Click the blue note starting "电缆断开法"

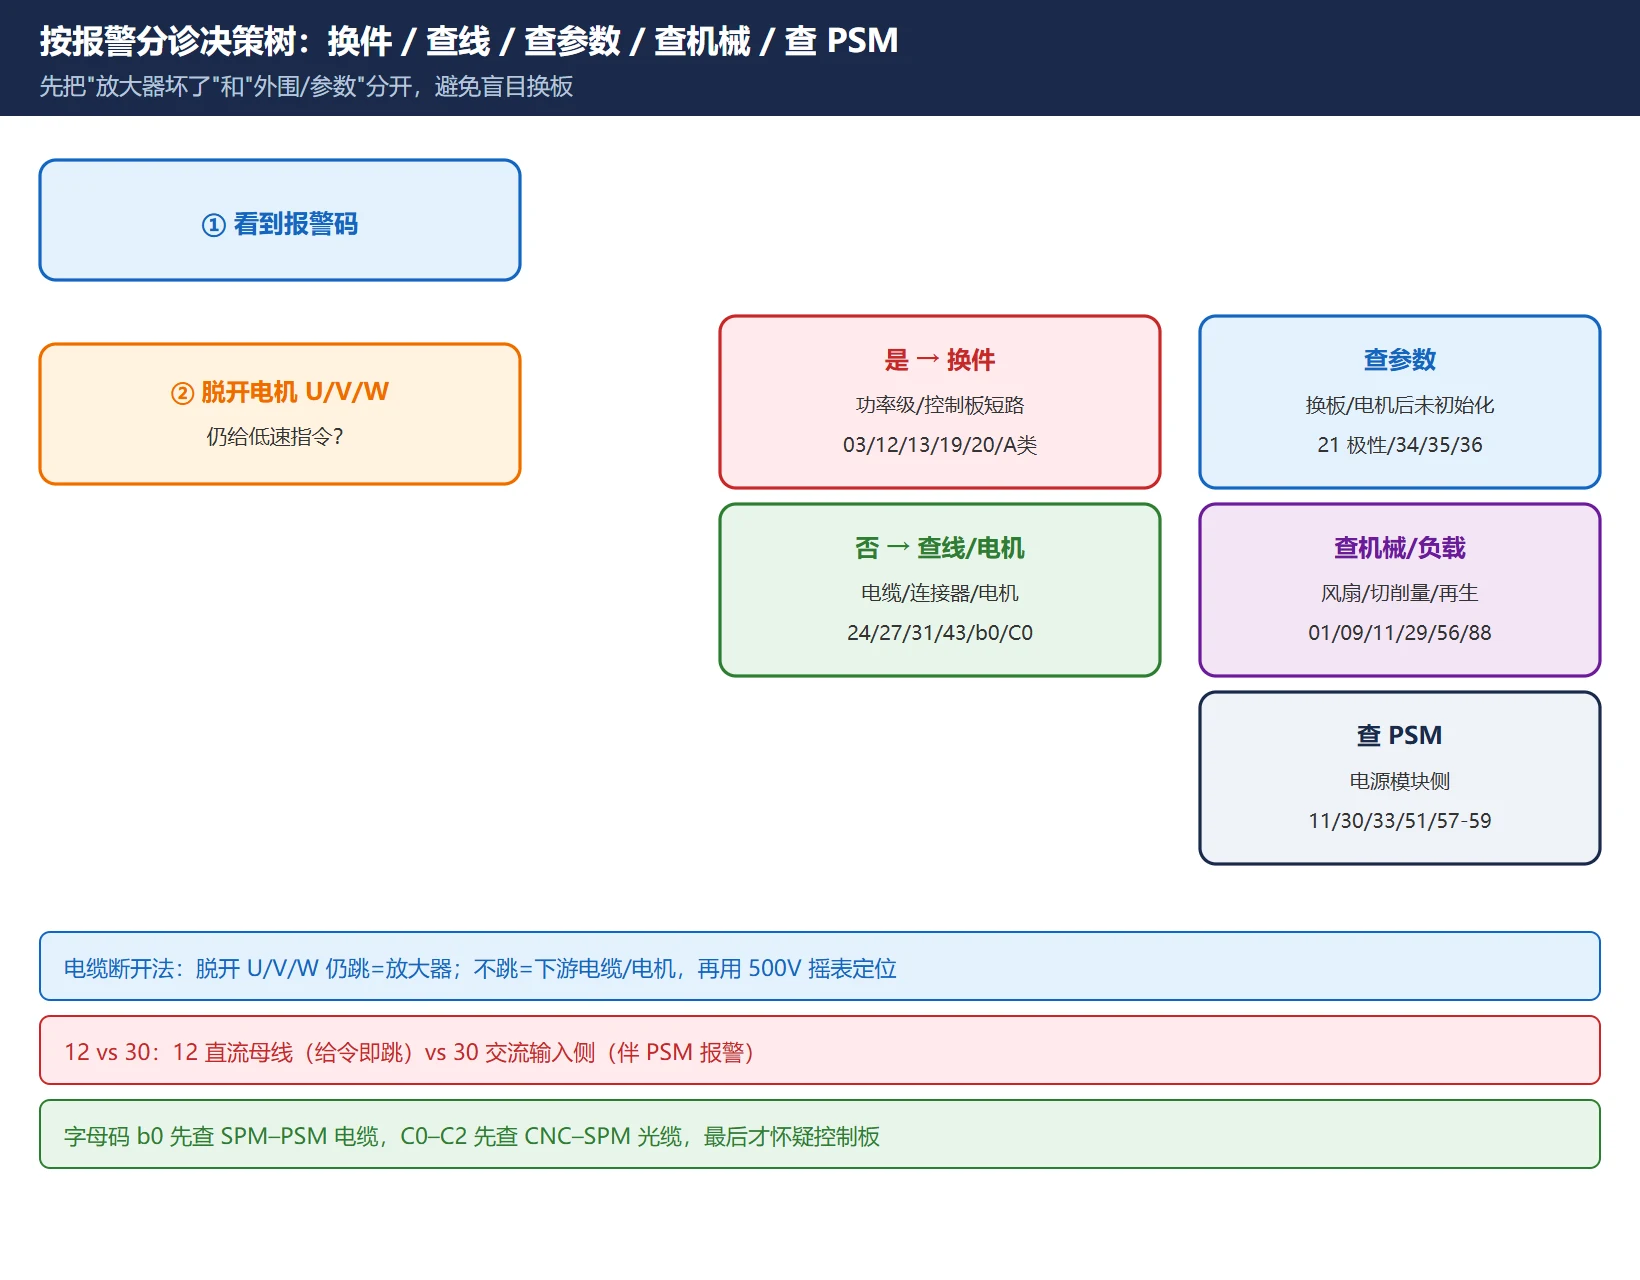[x=820, y=966]
